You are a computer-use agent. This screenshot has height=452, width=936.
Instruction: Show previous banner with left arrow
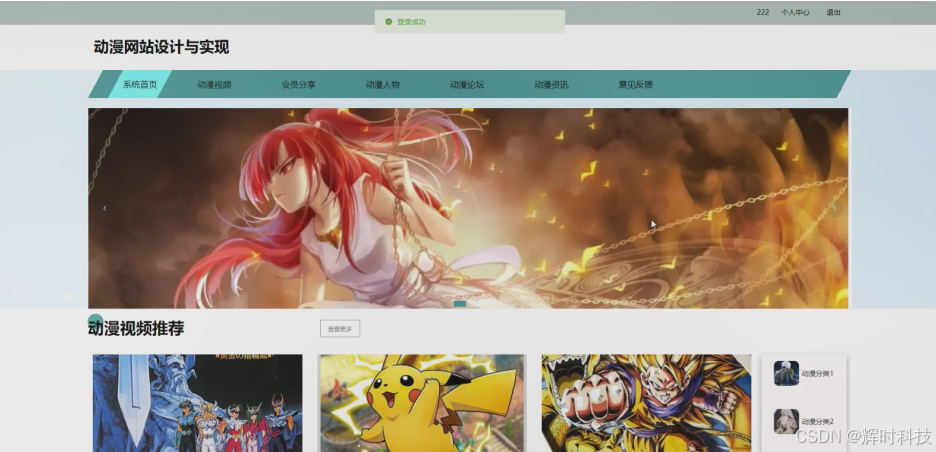(x=105, y=208)
